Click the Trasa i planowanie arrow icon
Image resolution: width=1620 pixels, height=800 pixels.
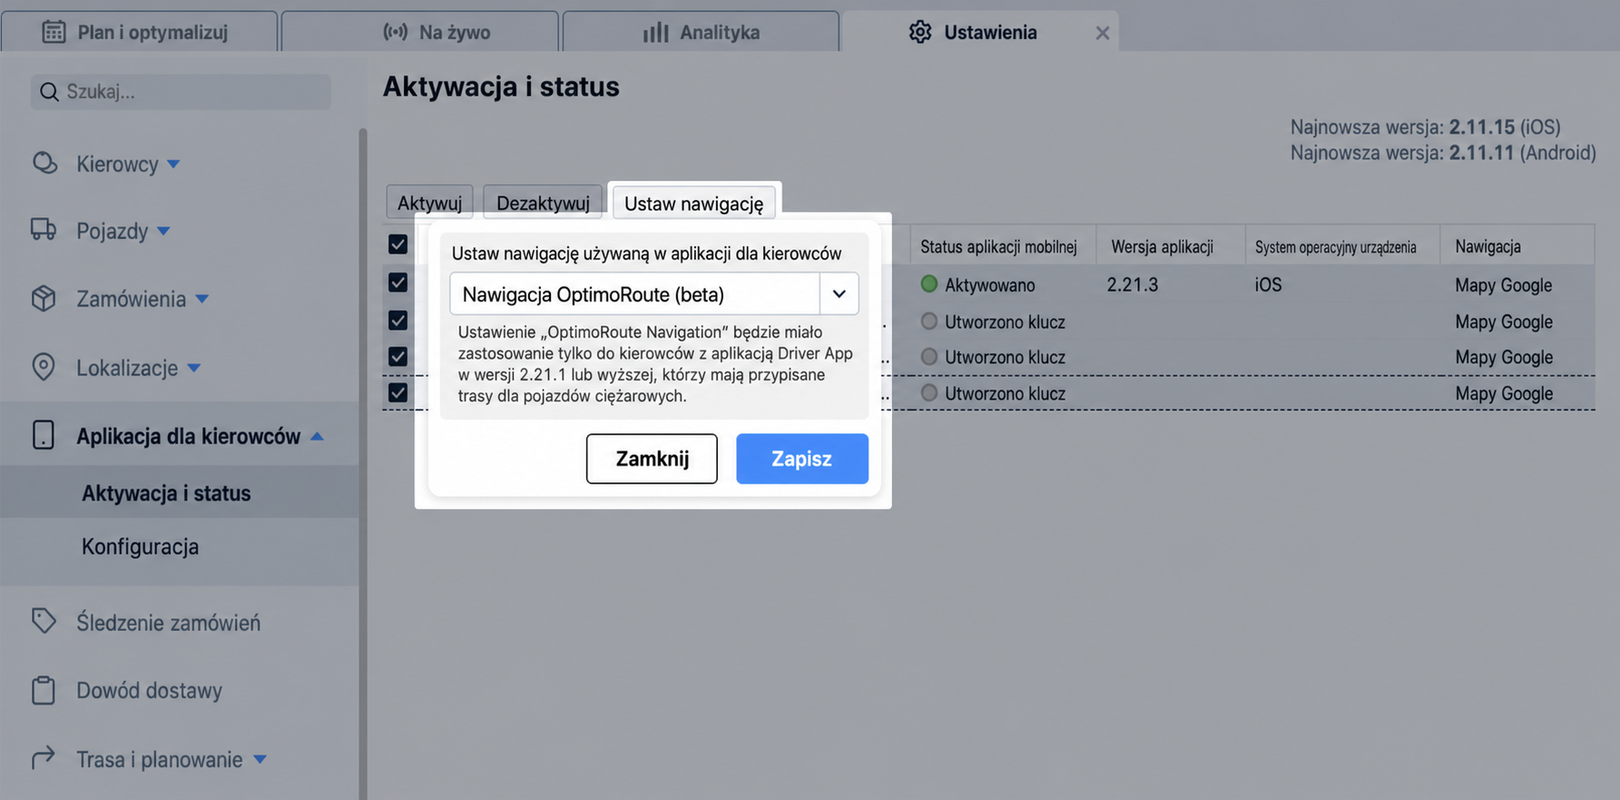44,758
